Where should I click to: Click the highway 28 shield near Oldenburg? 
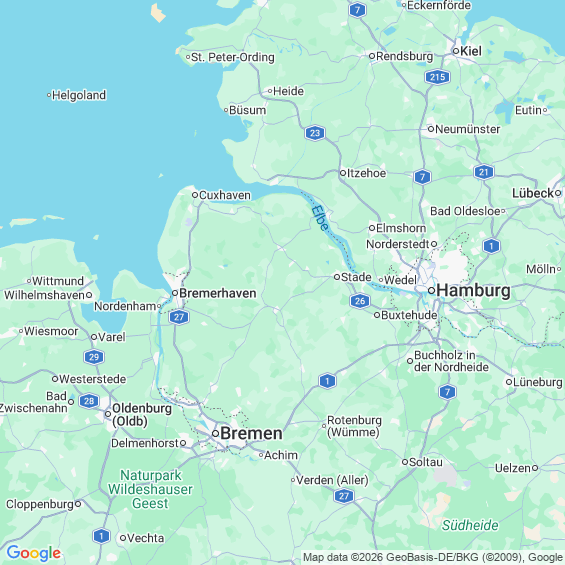89,401
